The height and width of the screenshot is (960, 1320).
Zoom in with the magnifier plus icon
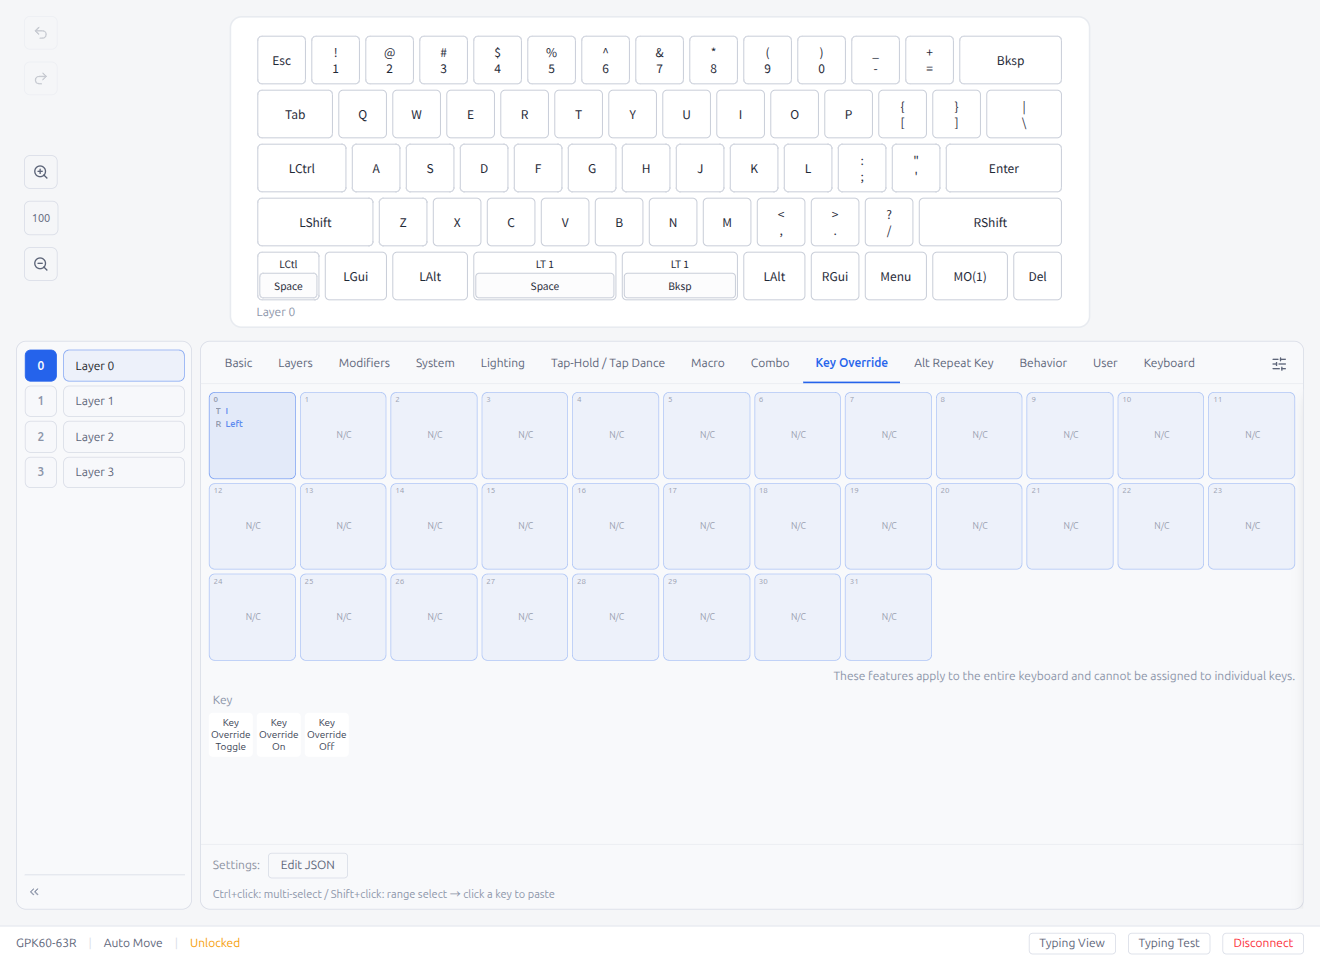41,172
